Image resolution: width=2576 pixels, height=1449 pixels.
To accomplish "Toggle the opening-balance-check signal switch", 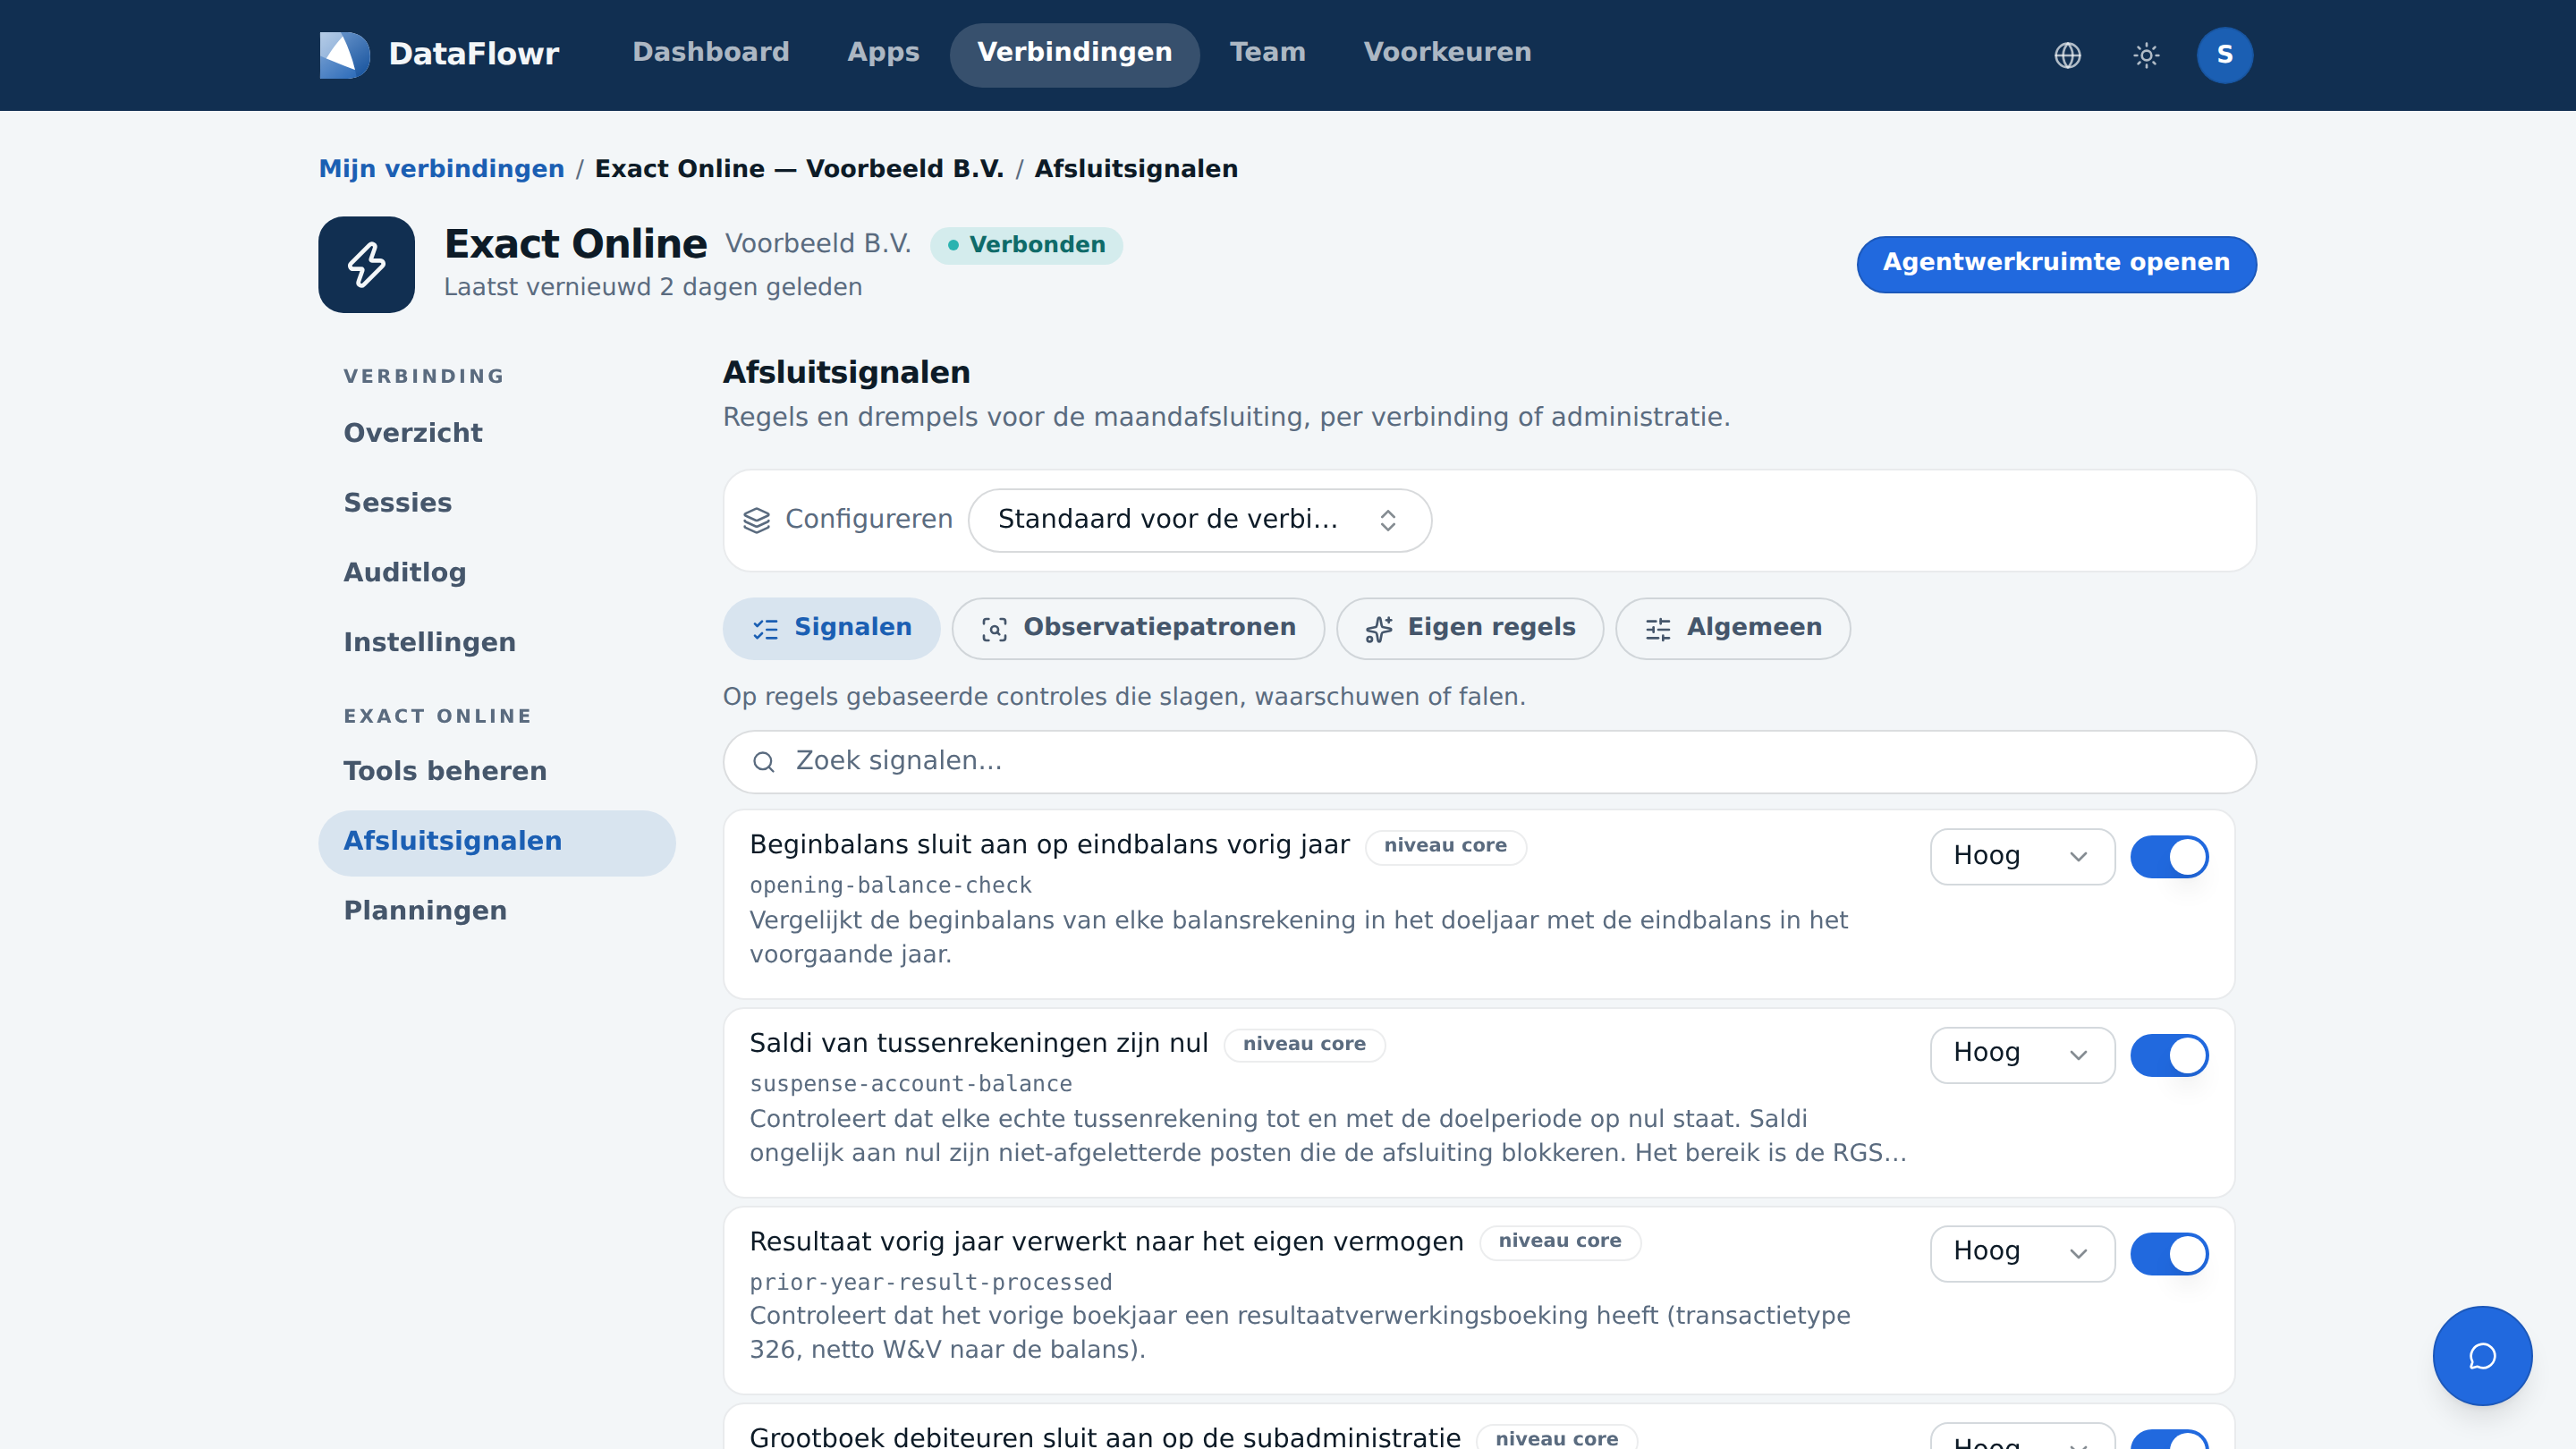I will [x=2169, y=857].
